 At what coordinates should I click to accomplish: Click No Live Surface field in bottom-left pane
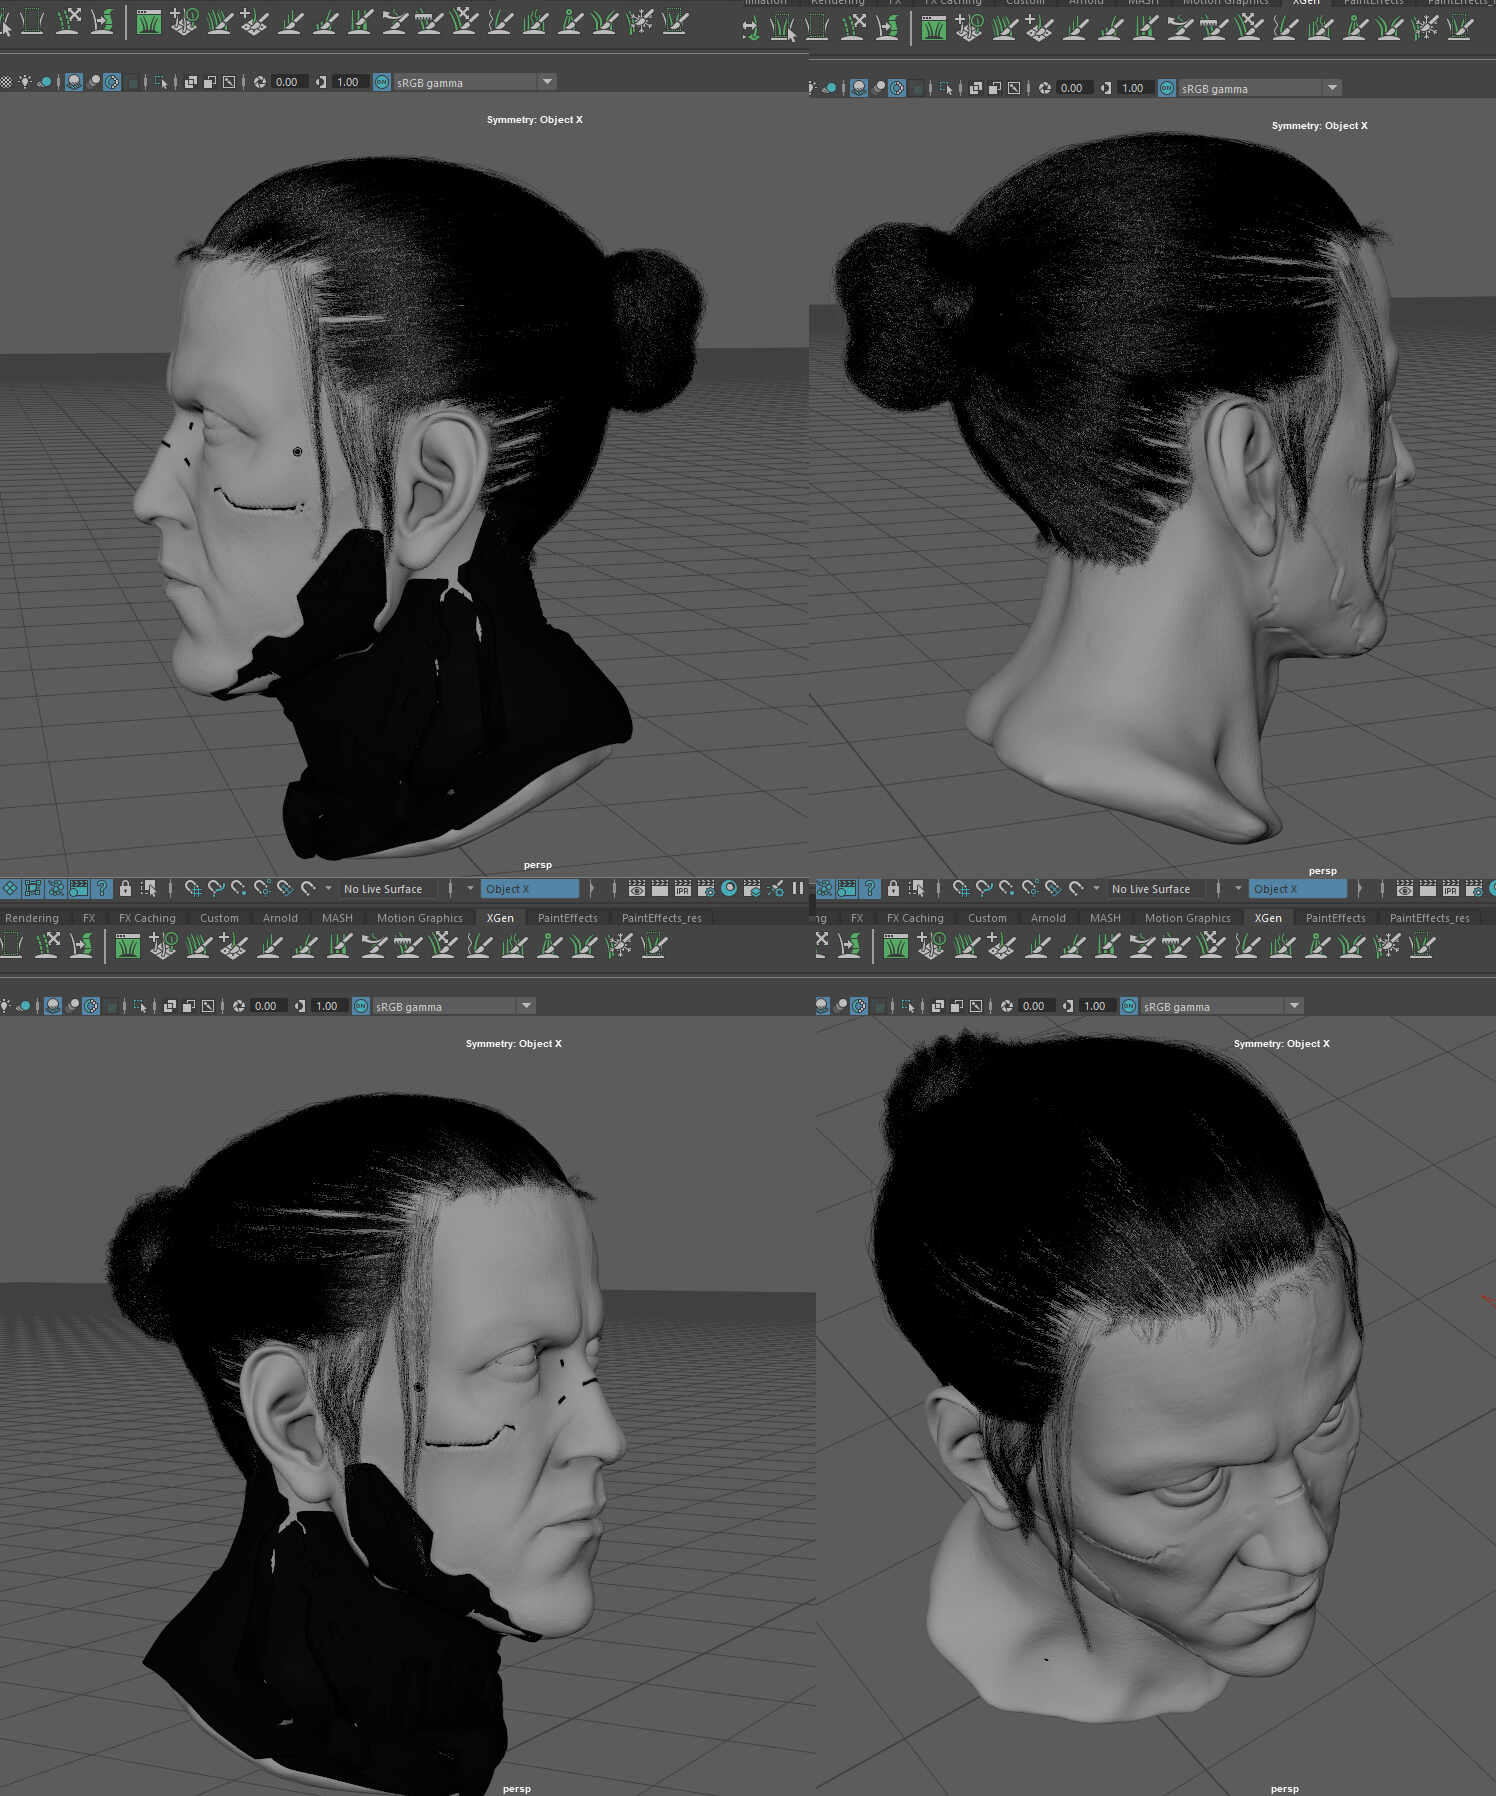pos(390,889)
